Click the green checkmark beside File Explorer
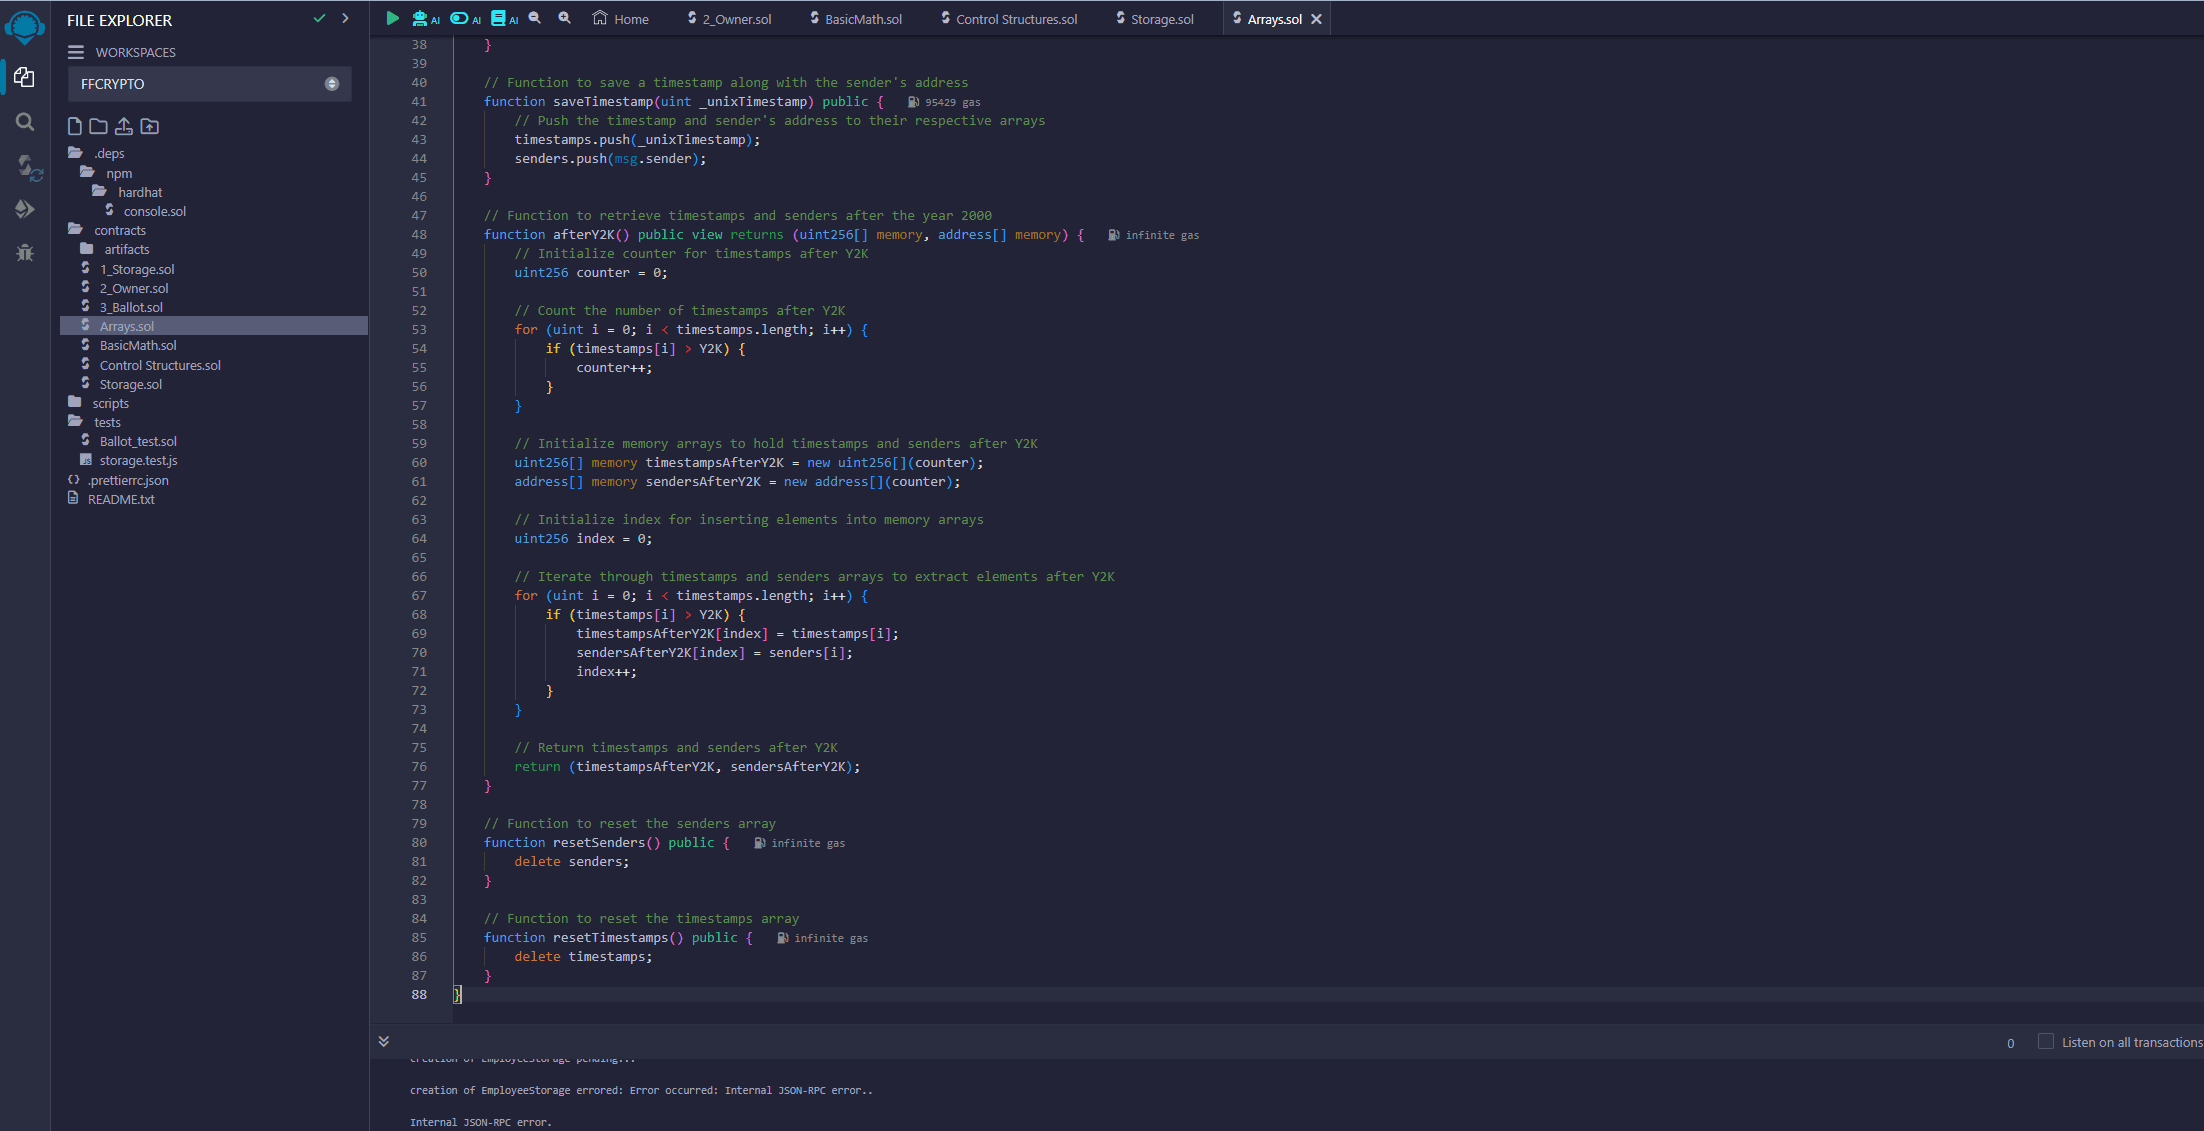 pos(320,18)
